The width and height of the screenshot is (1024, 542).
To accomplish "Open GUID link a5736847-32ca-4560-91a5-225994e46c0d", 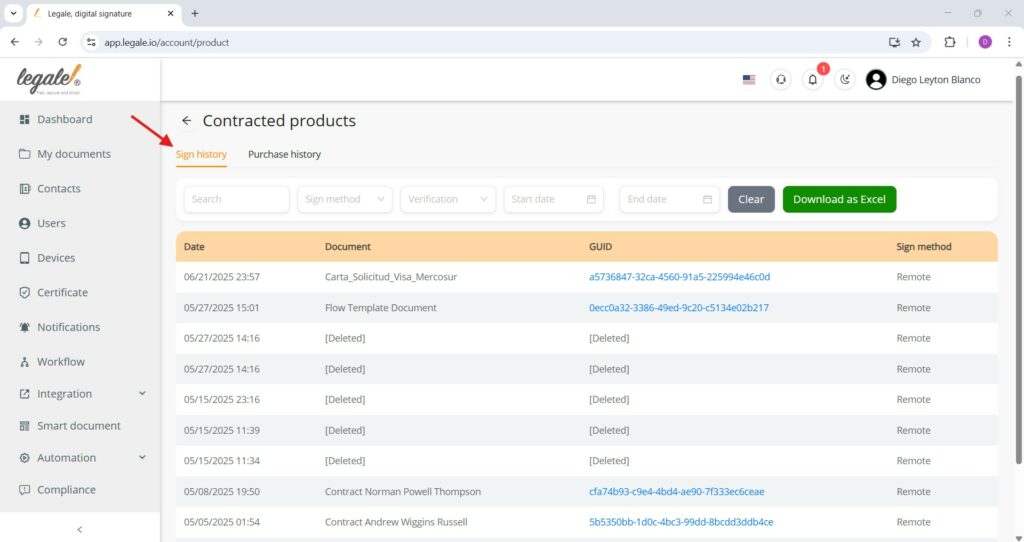I will click(x=679, y=277).
